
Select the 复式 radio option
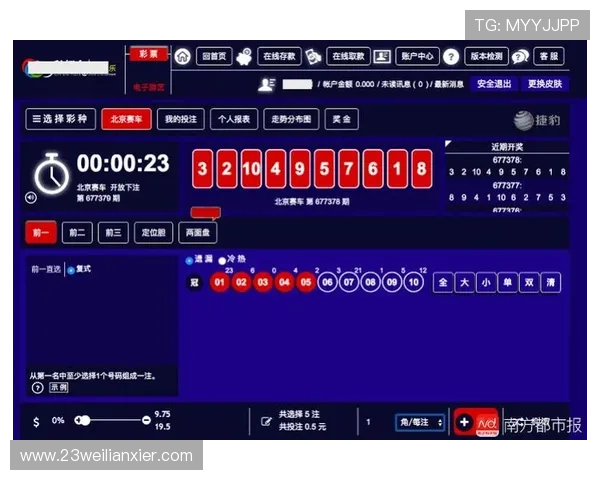point(70,270)
